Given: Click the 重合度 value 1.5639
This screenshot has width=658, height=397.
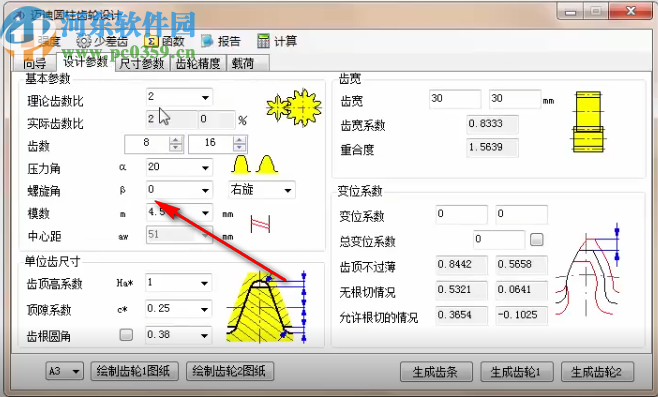Looking at the screenshot, I should pos(492,148).
